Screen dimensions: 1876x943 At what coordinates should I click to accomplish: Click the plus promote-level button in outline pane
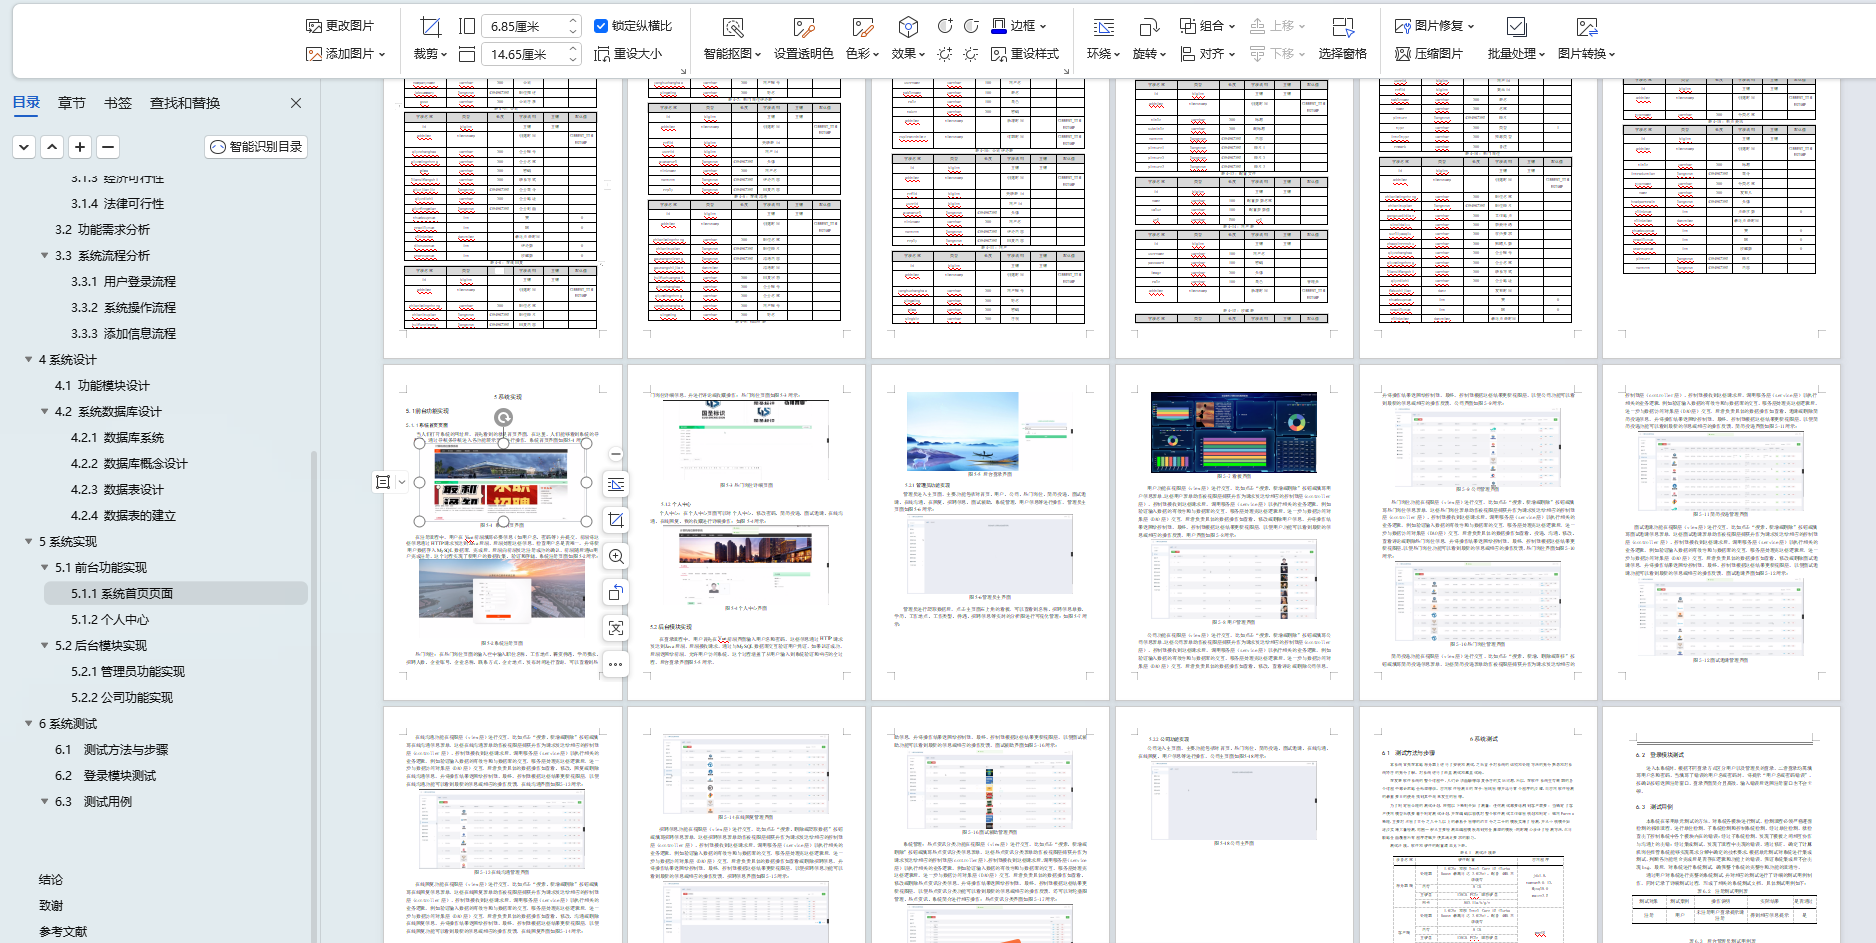click(81, 147)
